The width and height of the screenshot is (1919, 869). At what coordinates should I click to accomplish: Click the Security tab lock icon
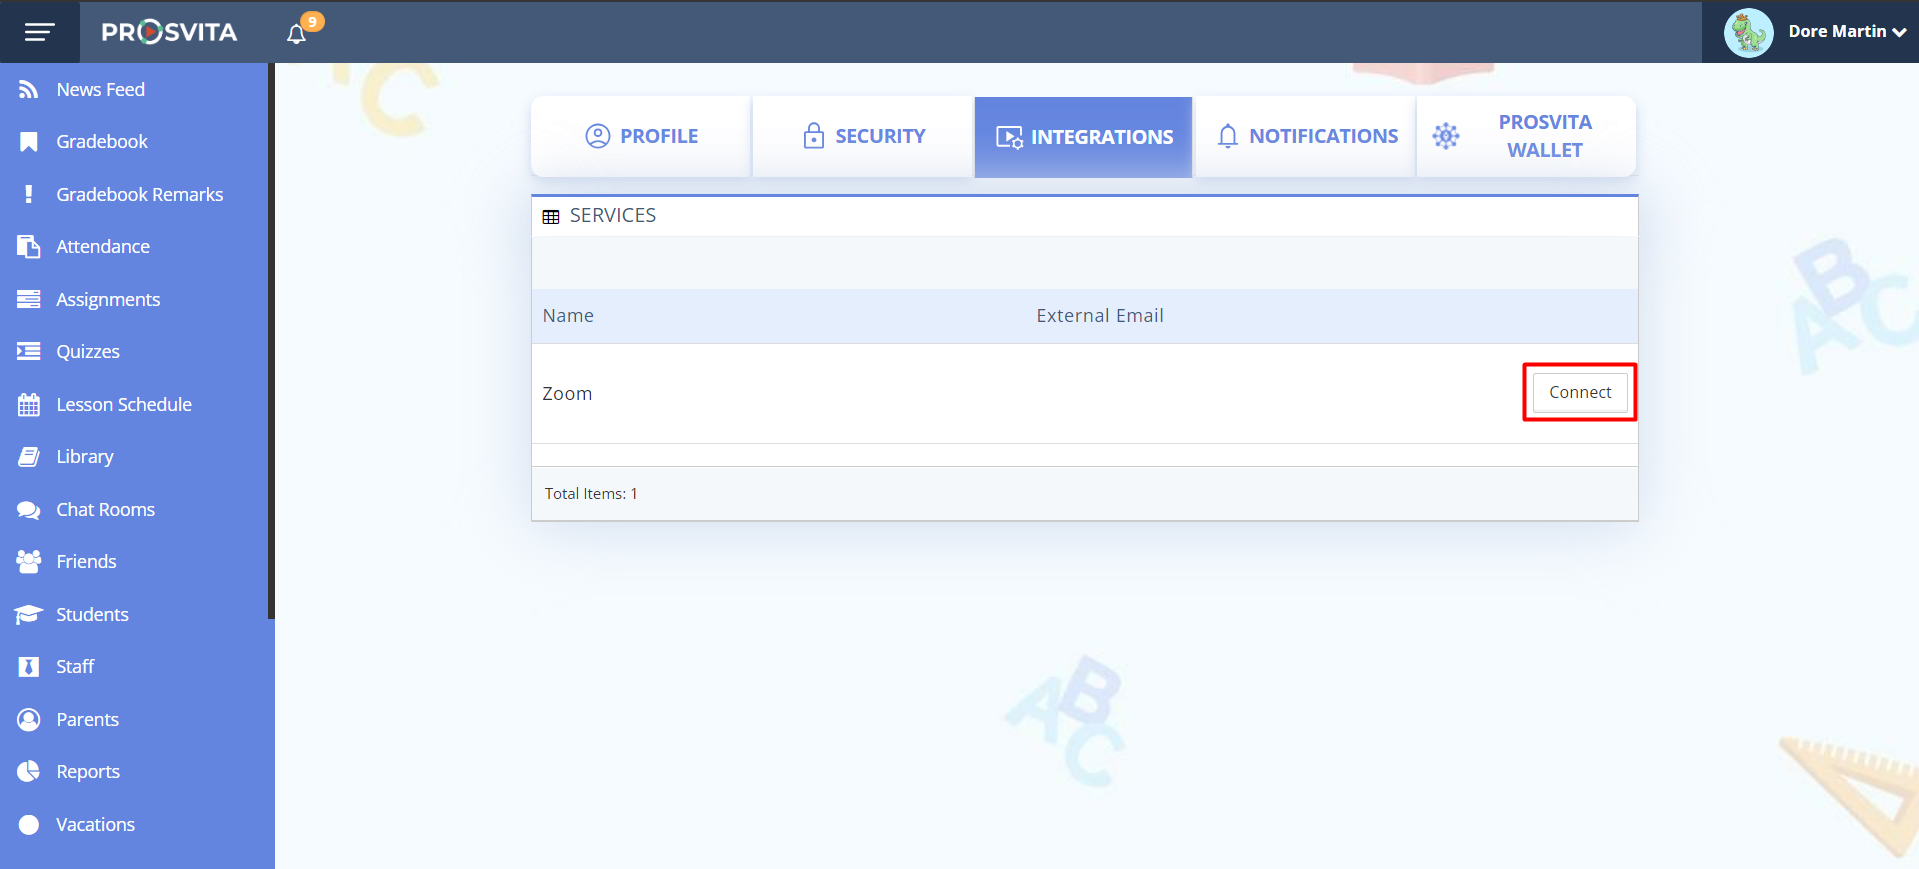coord(814,136)
